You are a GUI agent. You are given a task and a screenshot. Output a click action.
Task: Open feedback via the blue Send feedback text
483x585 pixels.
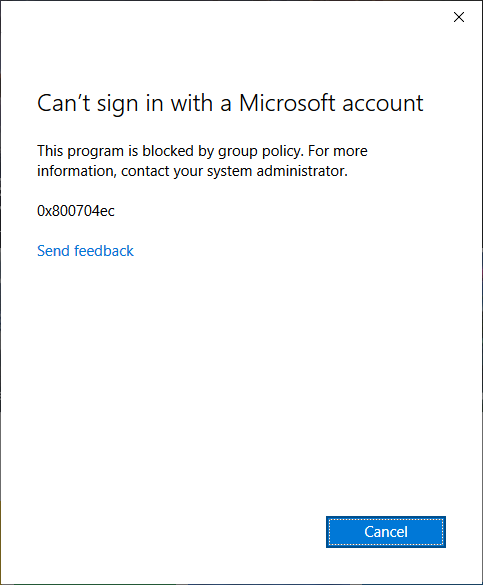(x=85, y=251)
